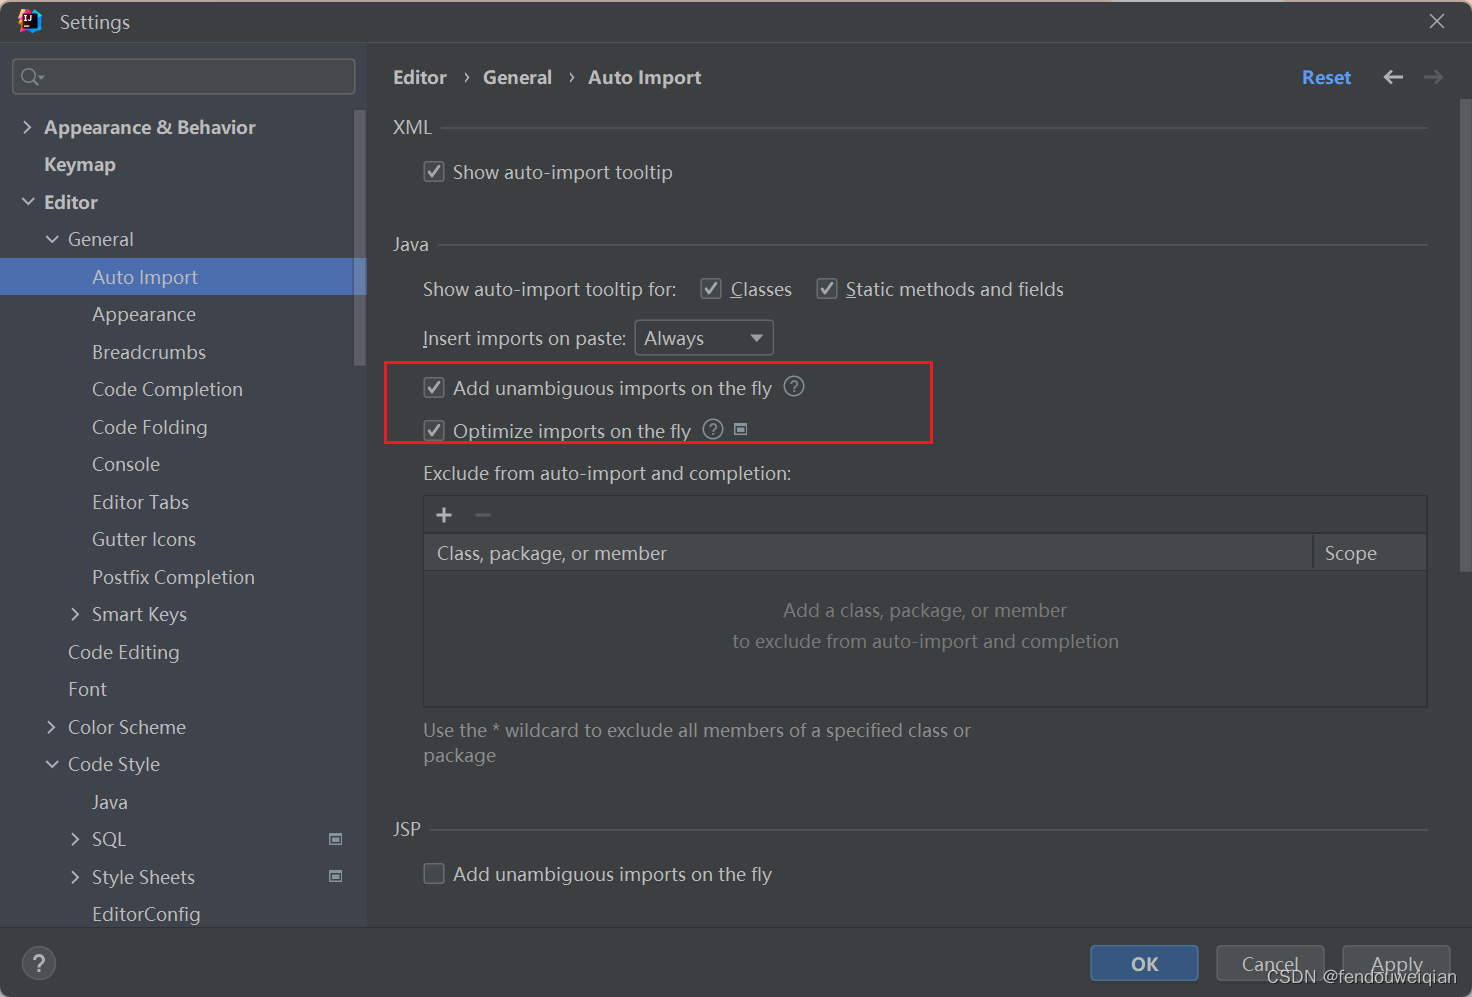Open Breadcrumbs settings page
Screen dimensions: 1472x997
[149, 352]
